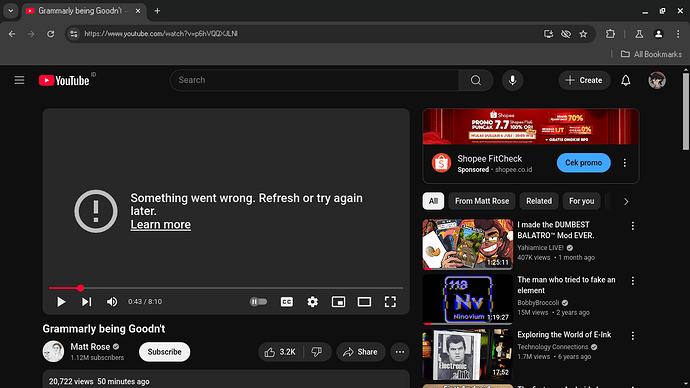Viewport: 690px width, 388px height.
Task: Open the YouTube hamburger guide menu
Action: tap(19, 80)
